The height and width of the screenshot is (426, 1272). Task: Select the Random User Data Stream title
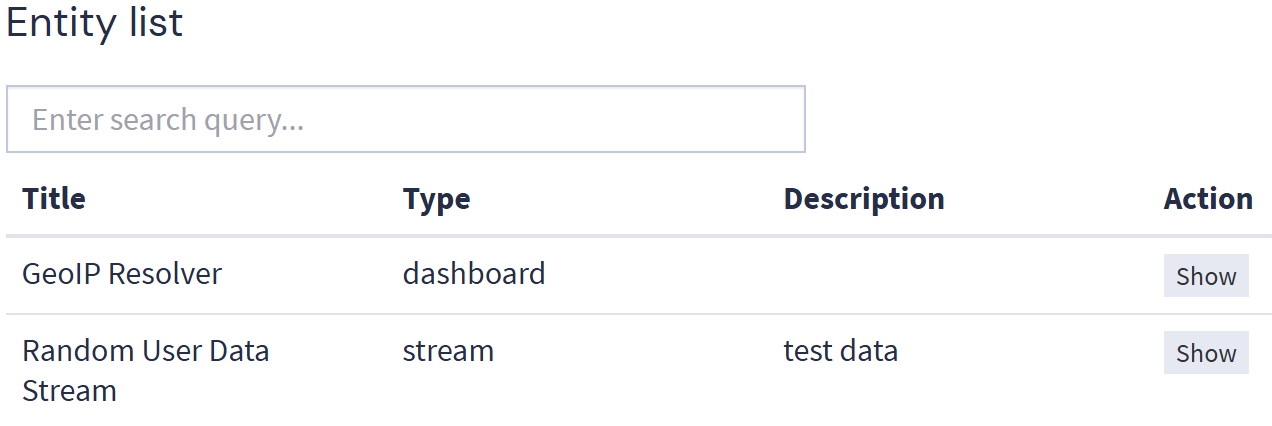pos(145,370)
